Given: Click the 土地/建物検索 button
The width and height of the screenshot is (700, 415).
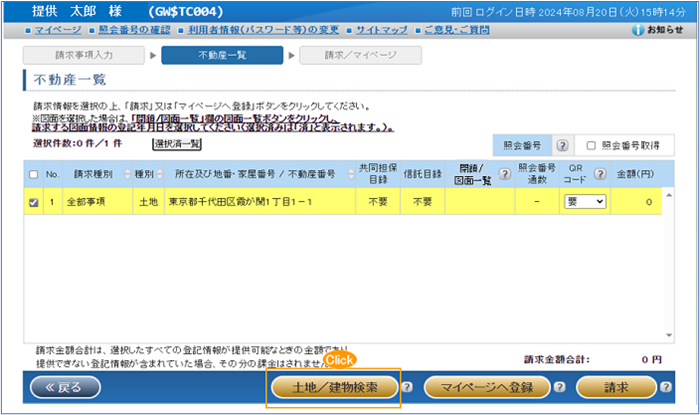Looking at the screenshot, I should click(333, 388).
